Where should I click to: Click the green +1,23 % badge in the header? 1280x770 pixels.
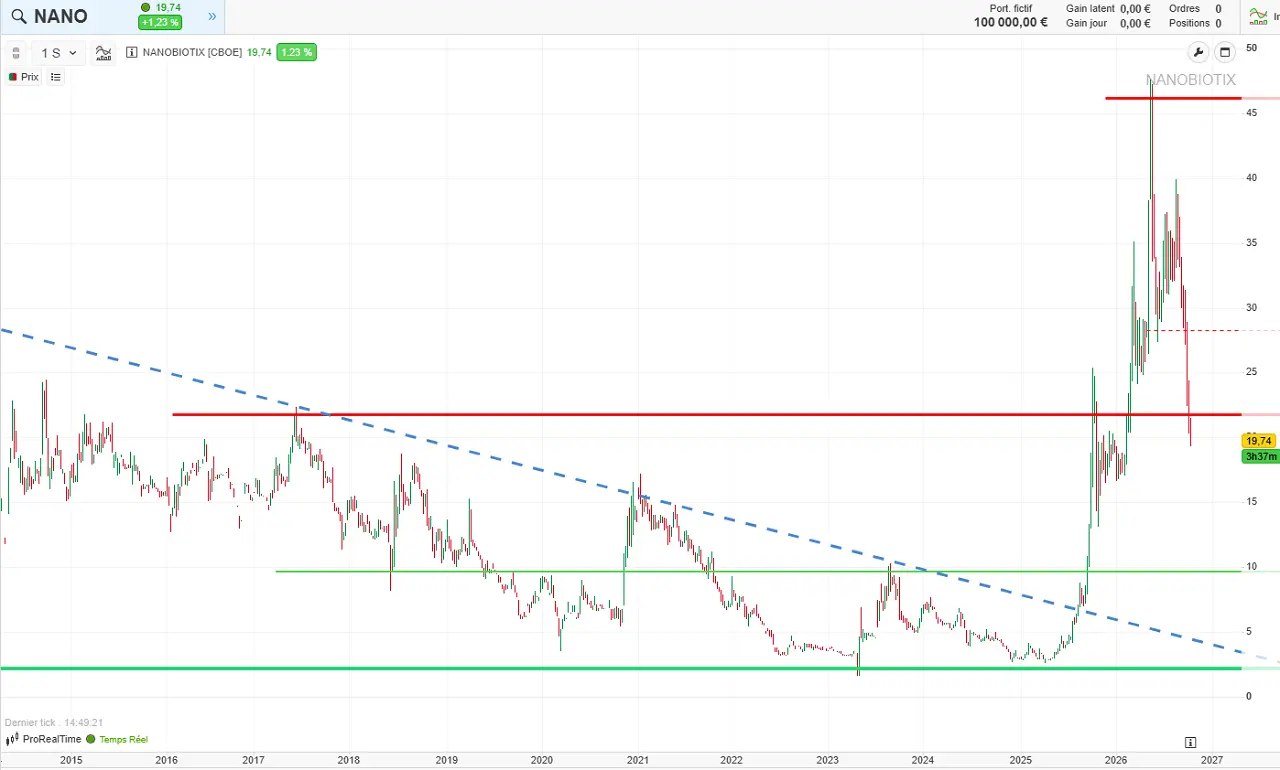coord(160,23)
